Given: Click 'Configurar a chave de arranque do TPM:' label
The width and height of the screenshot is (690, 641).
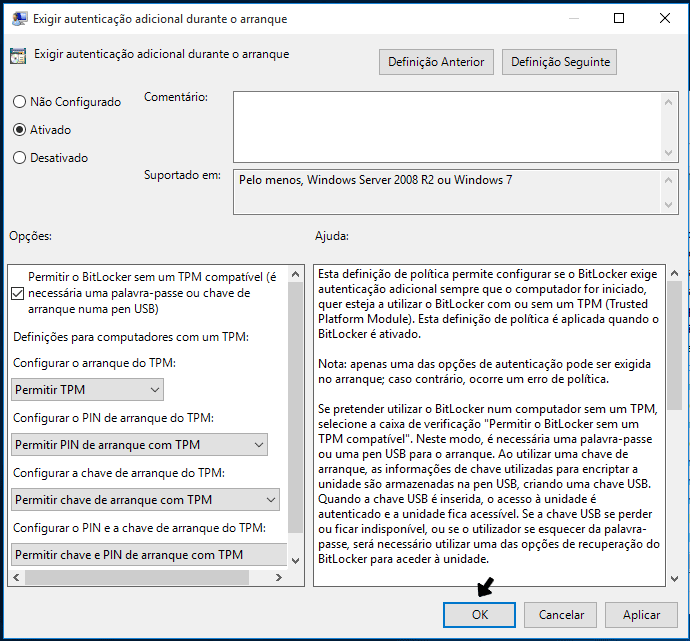Looking at the screenshot, I should click(x=119, y=473).
